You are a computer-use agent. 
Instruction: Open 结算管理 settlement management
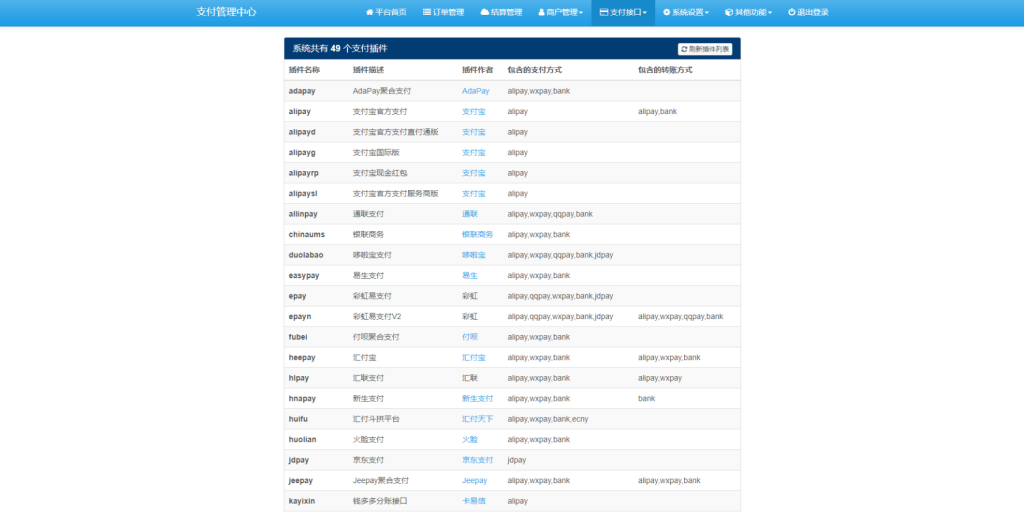501,12
